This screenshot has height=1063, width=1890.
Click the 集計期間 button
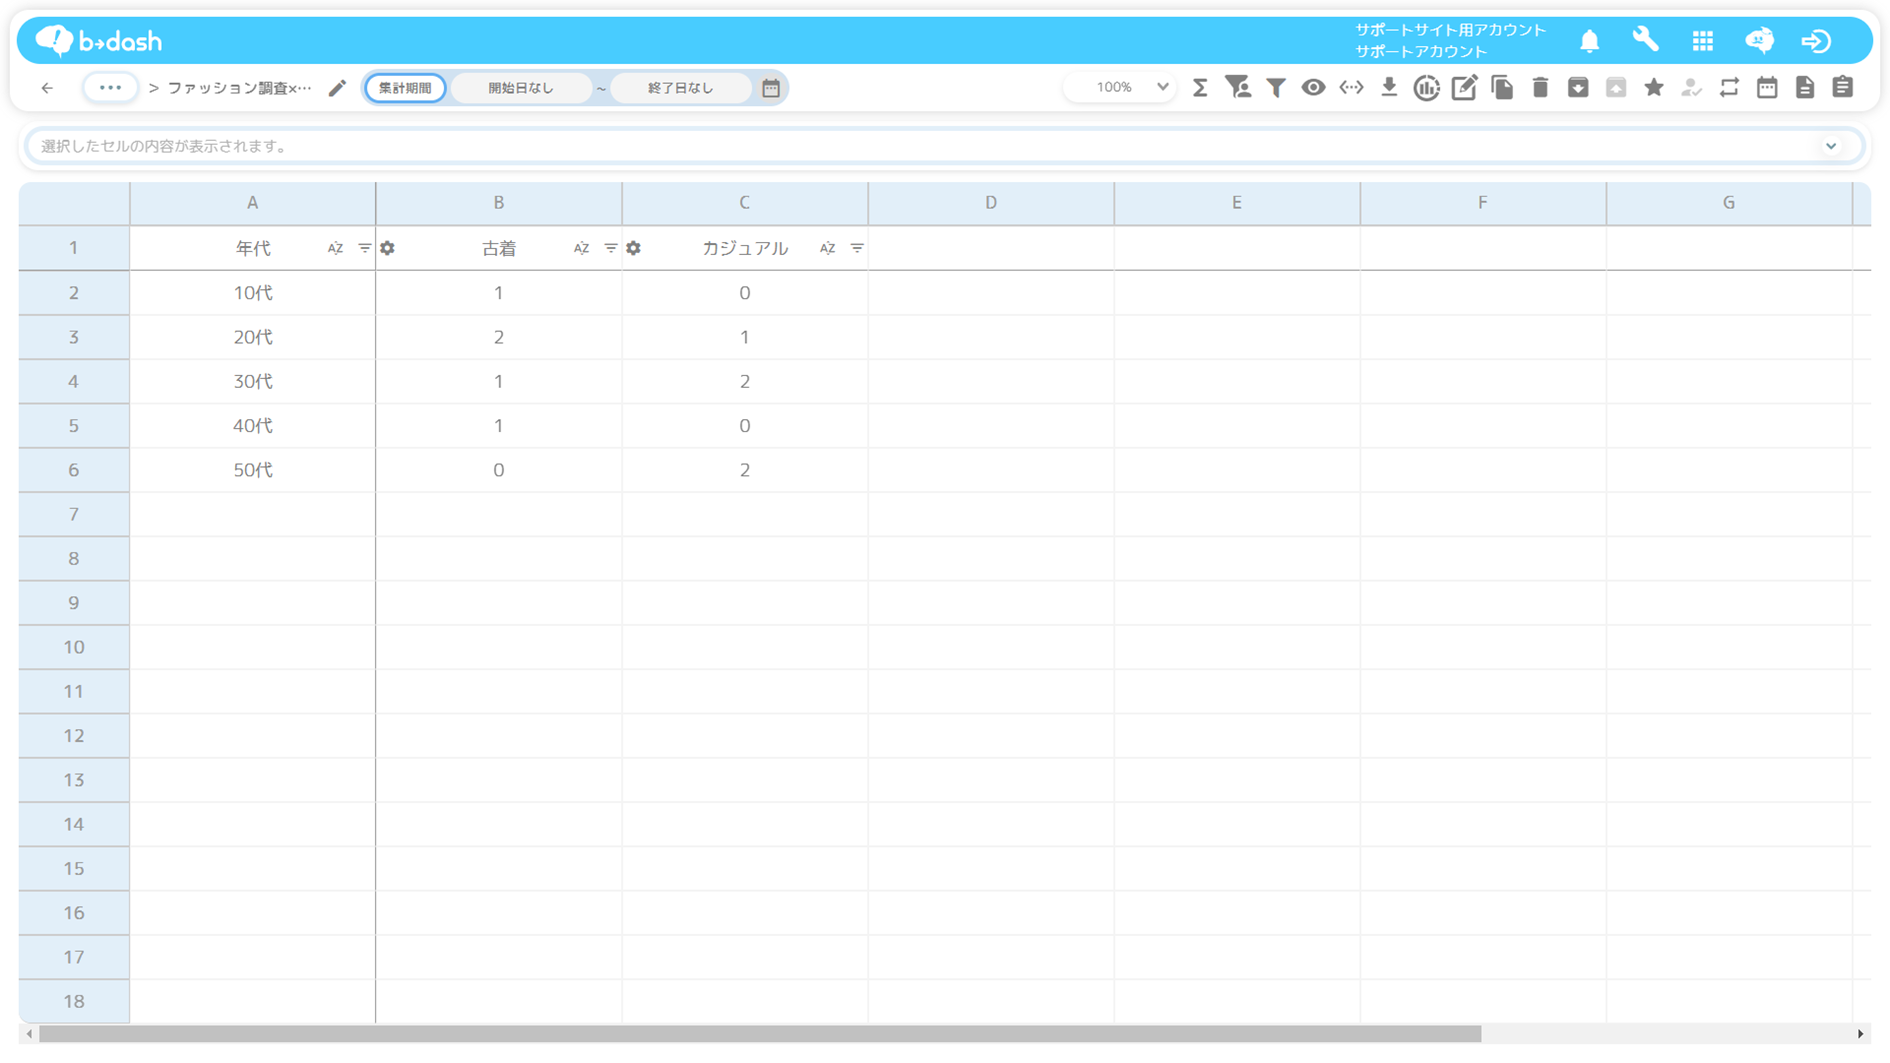[x=405, y=88]
